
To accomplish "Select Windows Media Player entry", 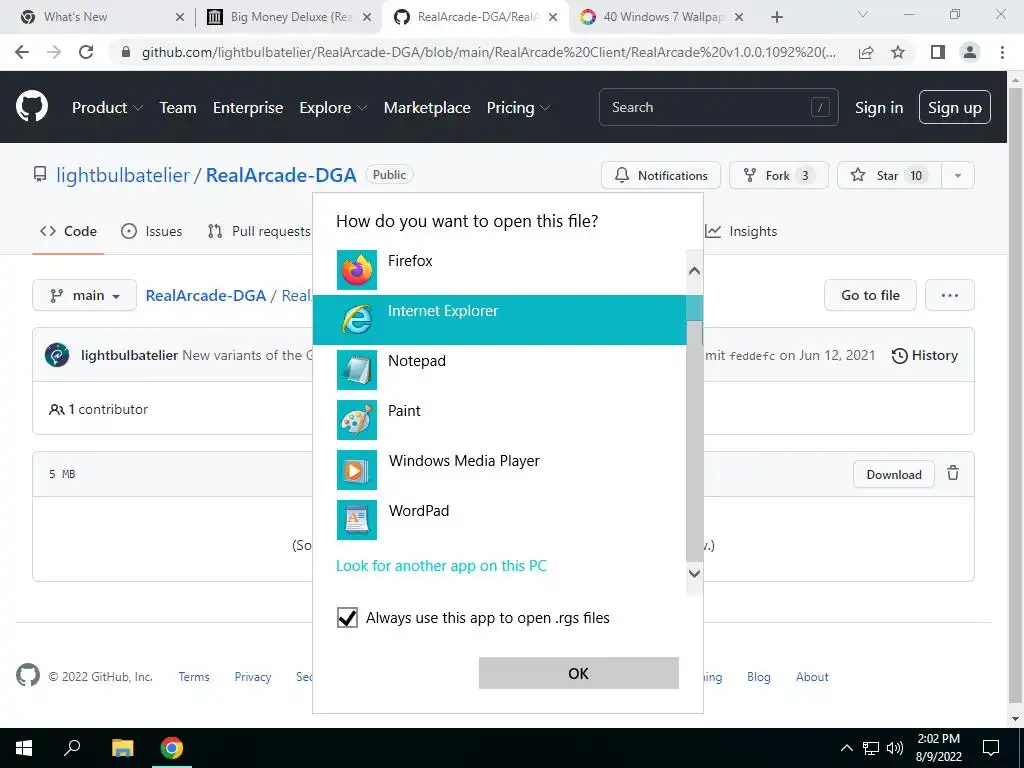I will [500, 470].
